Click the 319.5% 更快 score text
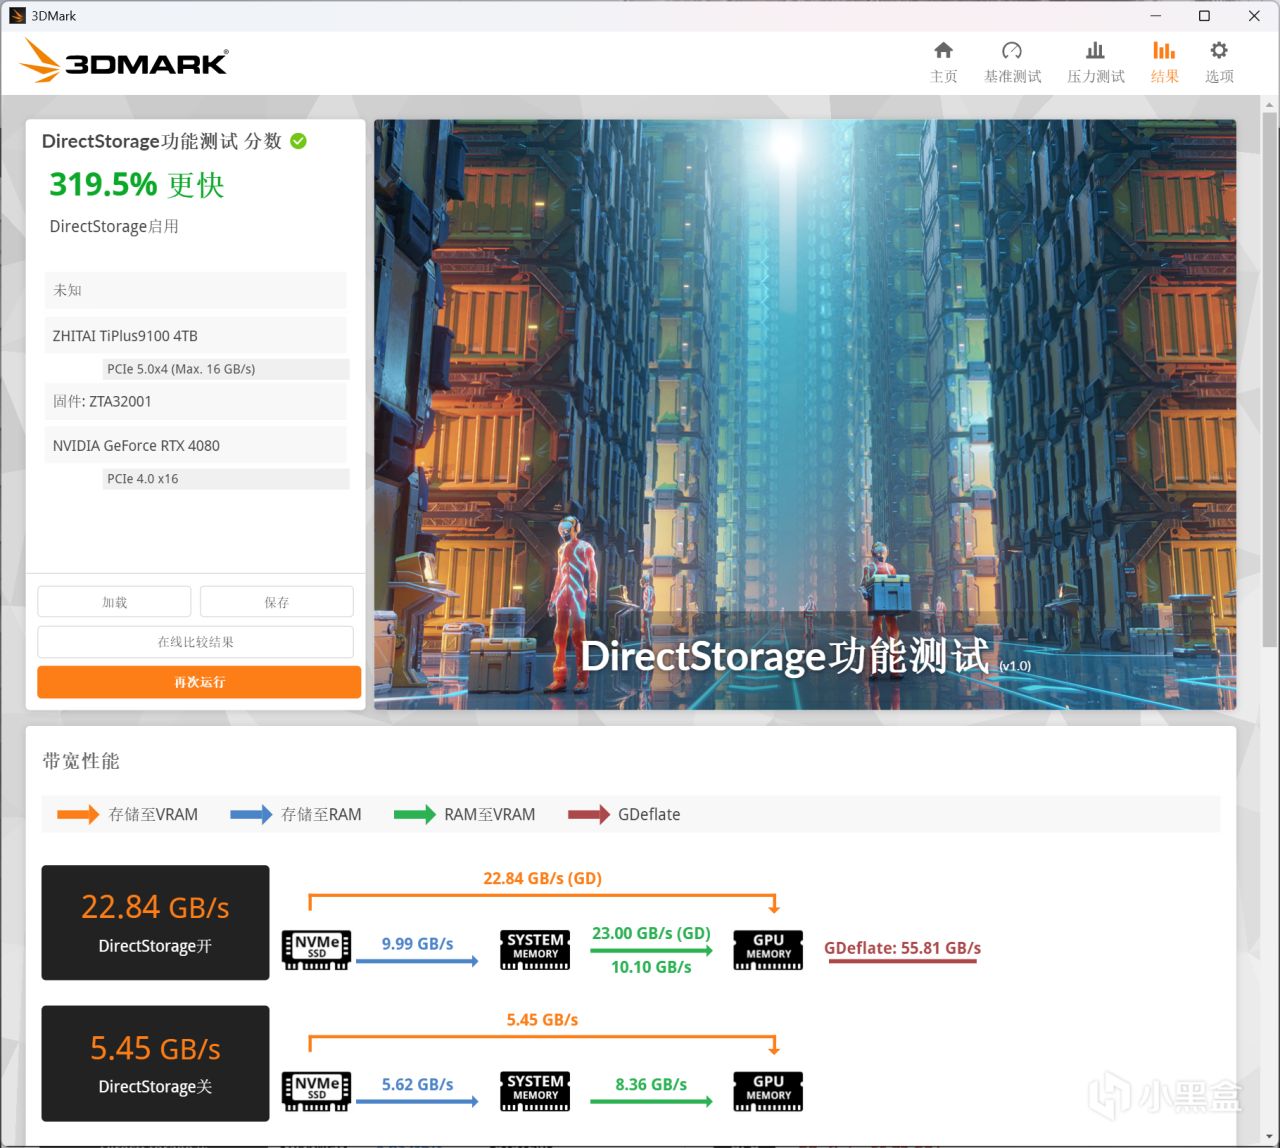The height and width of the screenshot is (1148, 1280). click(x=137, y=184)
